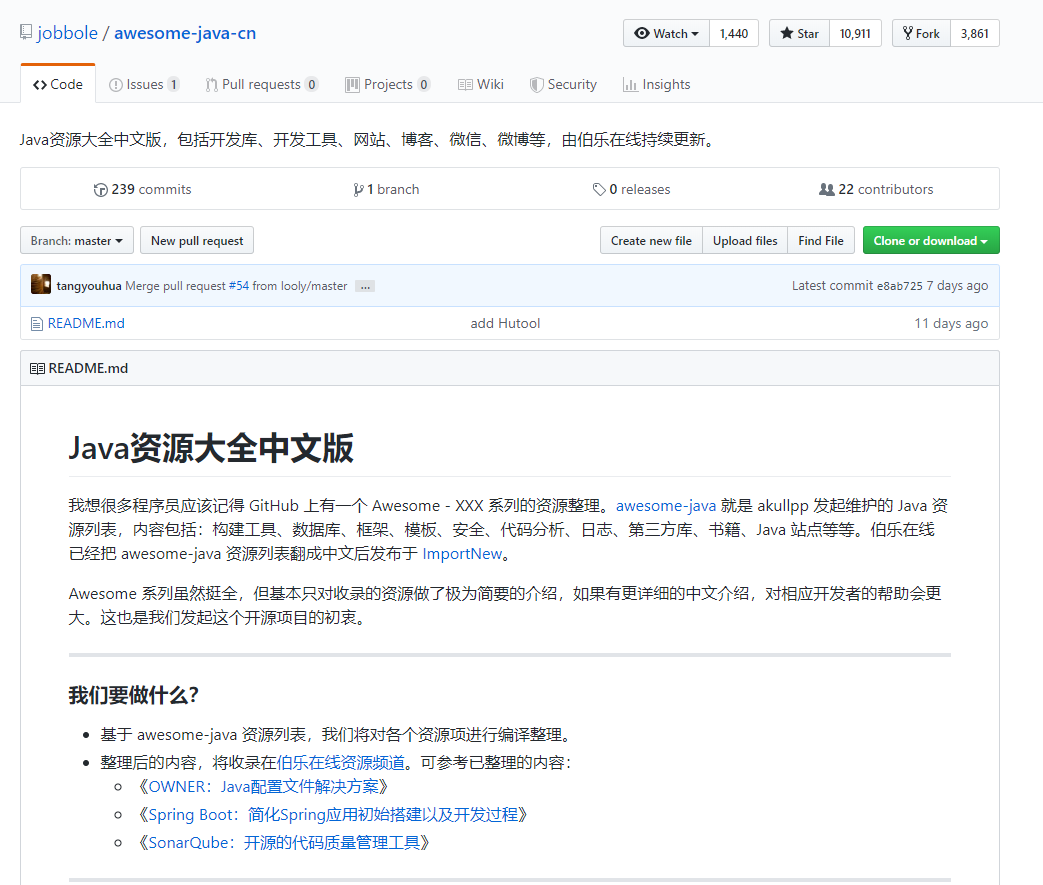Click the releases tag icon
This screenshot has height=885, width=1043.
tap(599, 190)
